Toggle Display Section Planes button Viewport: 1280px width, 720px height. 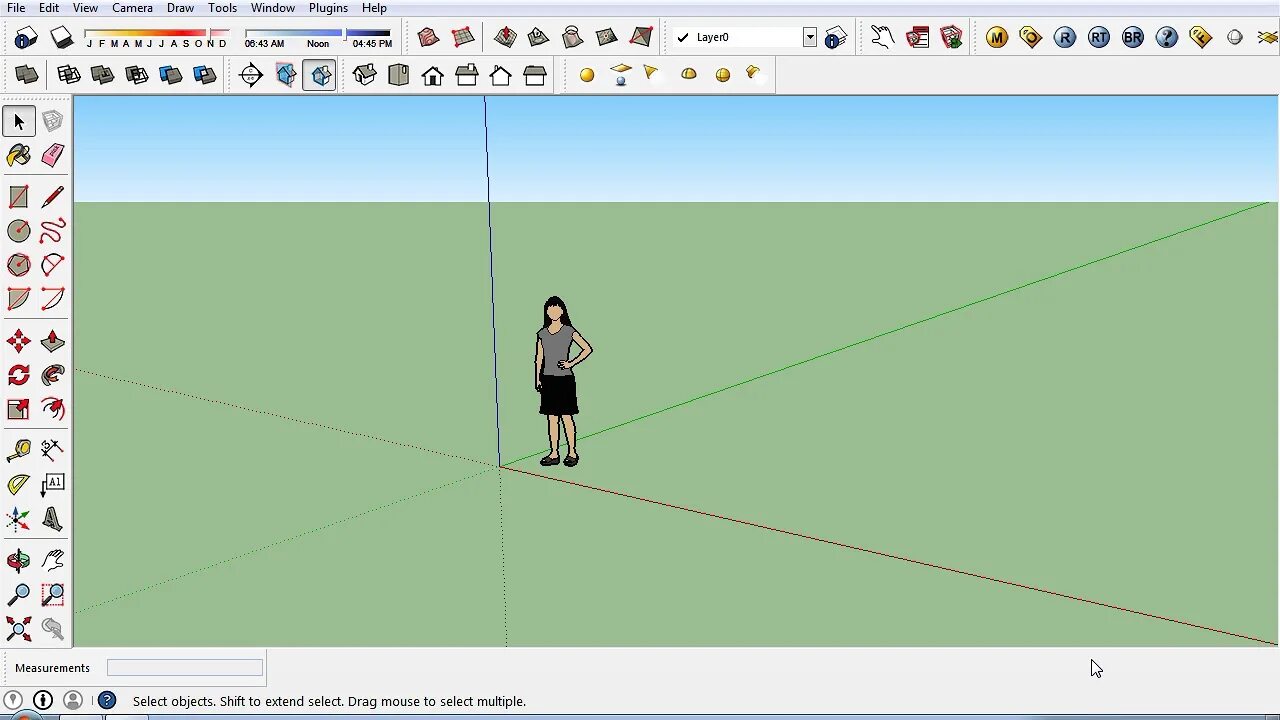coord(286,75)
